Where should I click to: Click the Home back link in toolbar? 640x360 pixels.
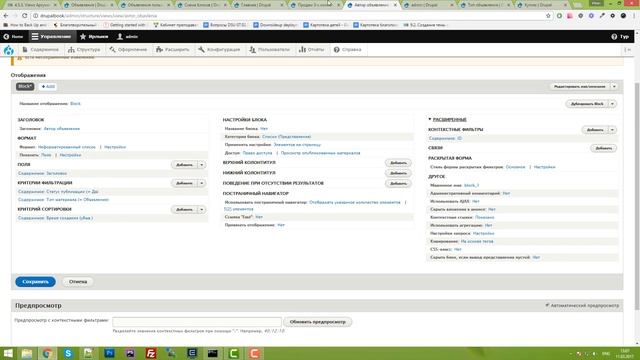pos(13,36)
